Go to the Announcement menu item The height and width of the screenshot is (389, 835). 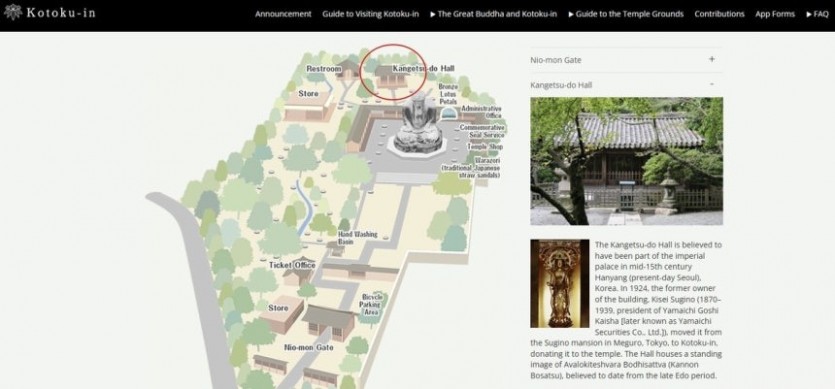(x=283, y=14)
